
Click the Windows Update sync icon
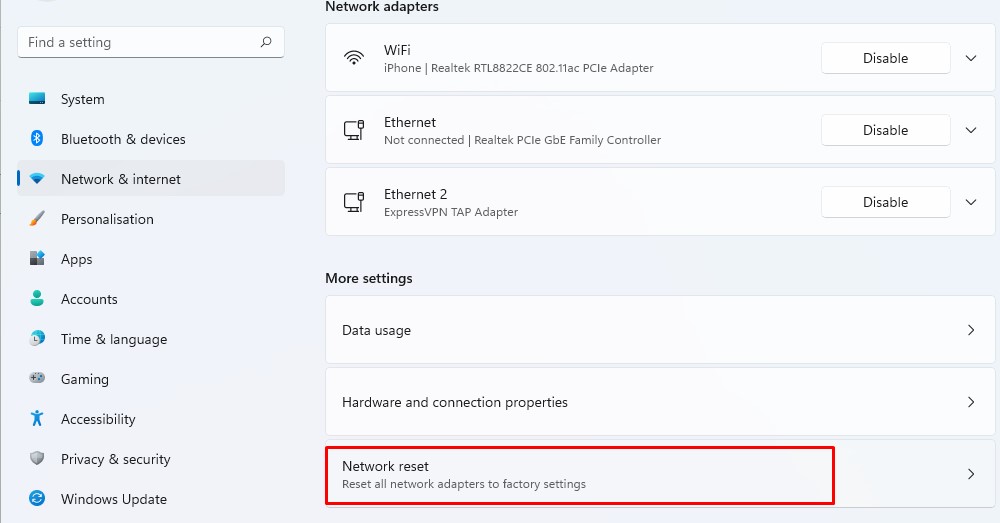pos(37,498)
